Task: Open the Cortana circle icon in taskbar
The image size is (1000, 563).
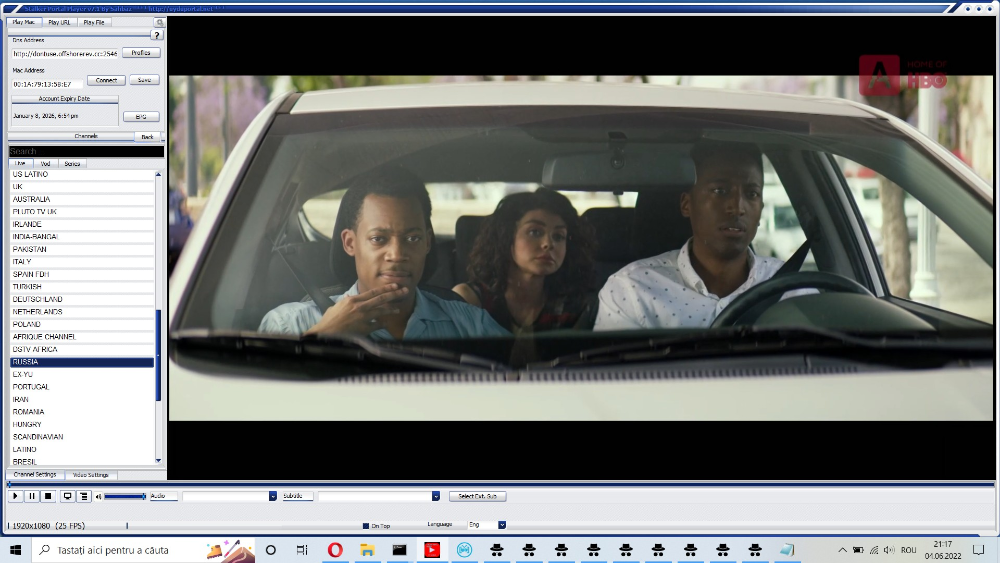Action: pyautogui.click(x=270, y=550)
